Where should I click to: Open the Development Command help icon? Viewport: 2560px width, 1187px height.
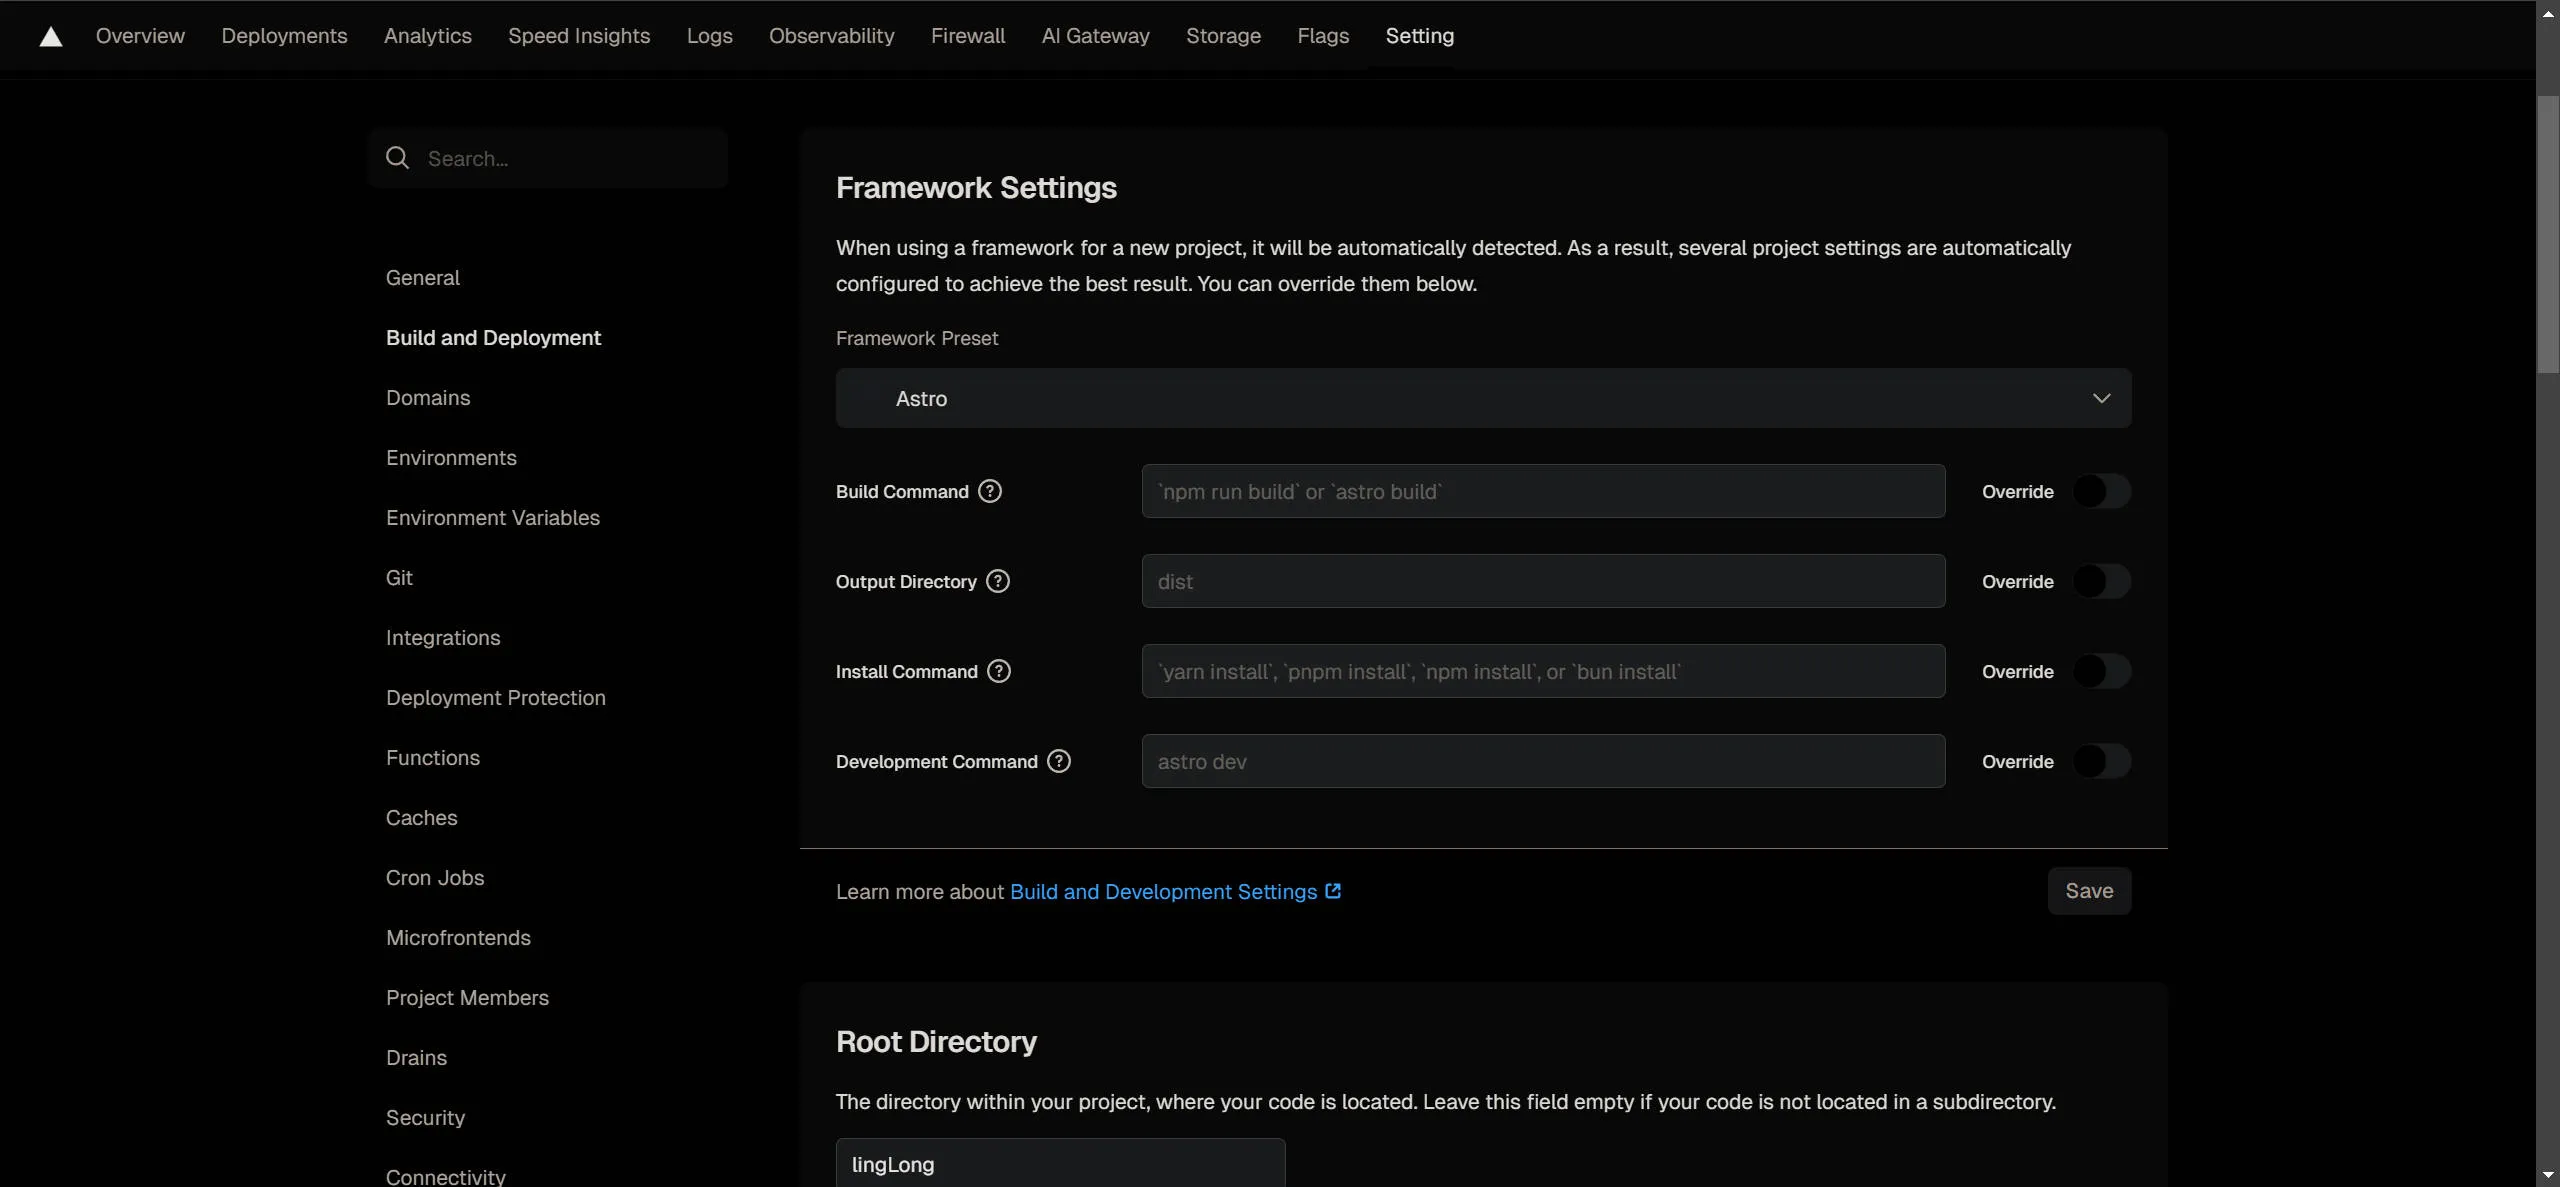[1058, 761]
